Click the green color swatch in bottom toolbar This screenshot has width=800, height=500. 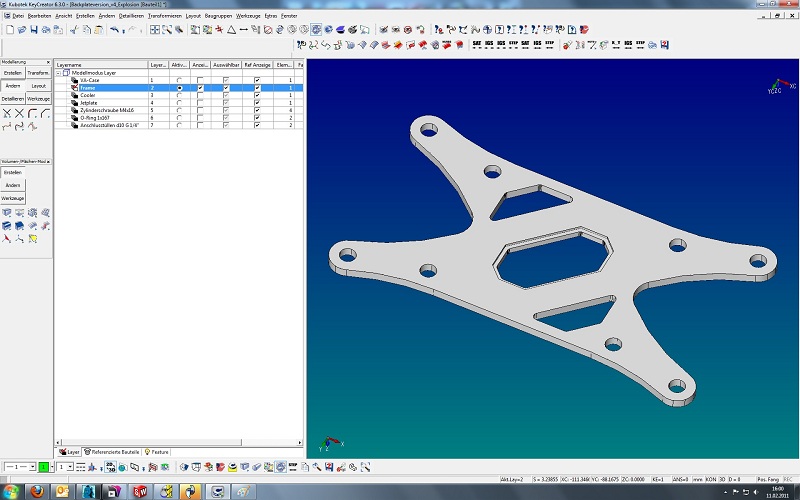click(x=43, y=467)
